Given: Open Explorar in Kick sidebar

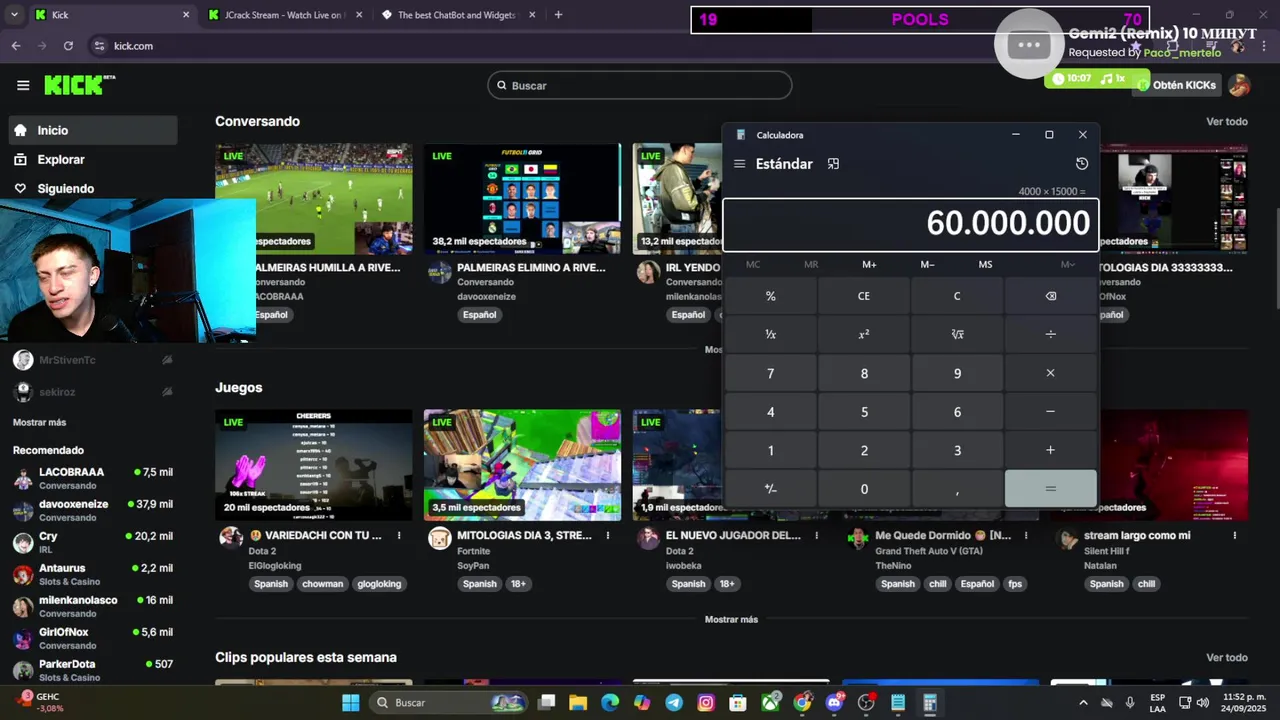Looking at the screenshot, I should (x=93, y=159).
